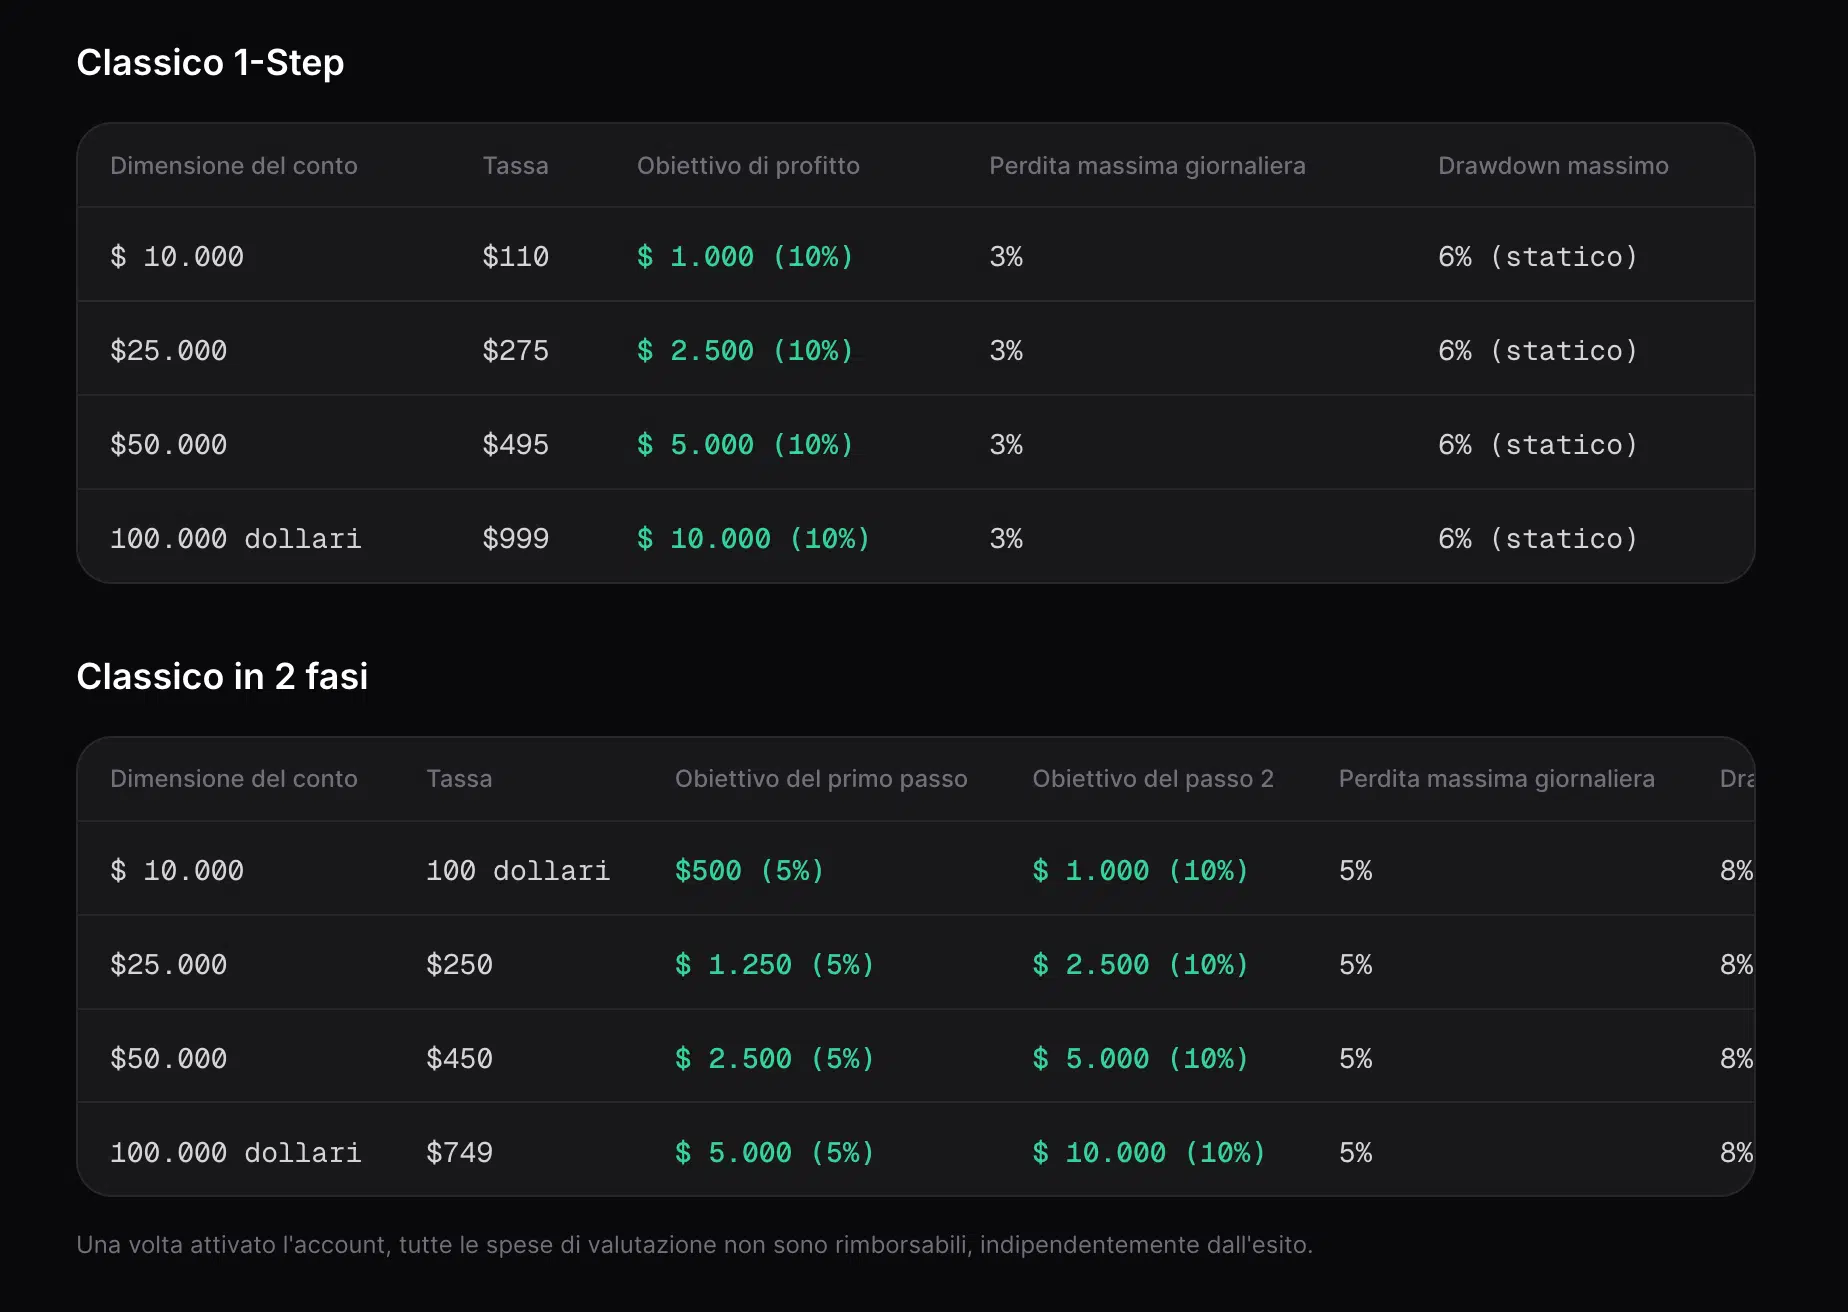
Task: Click the "Obiettivo del passo 2" header
Action: tap(1154, 779)
